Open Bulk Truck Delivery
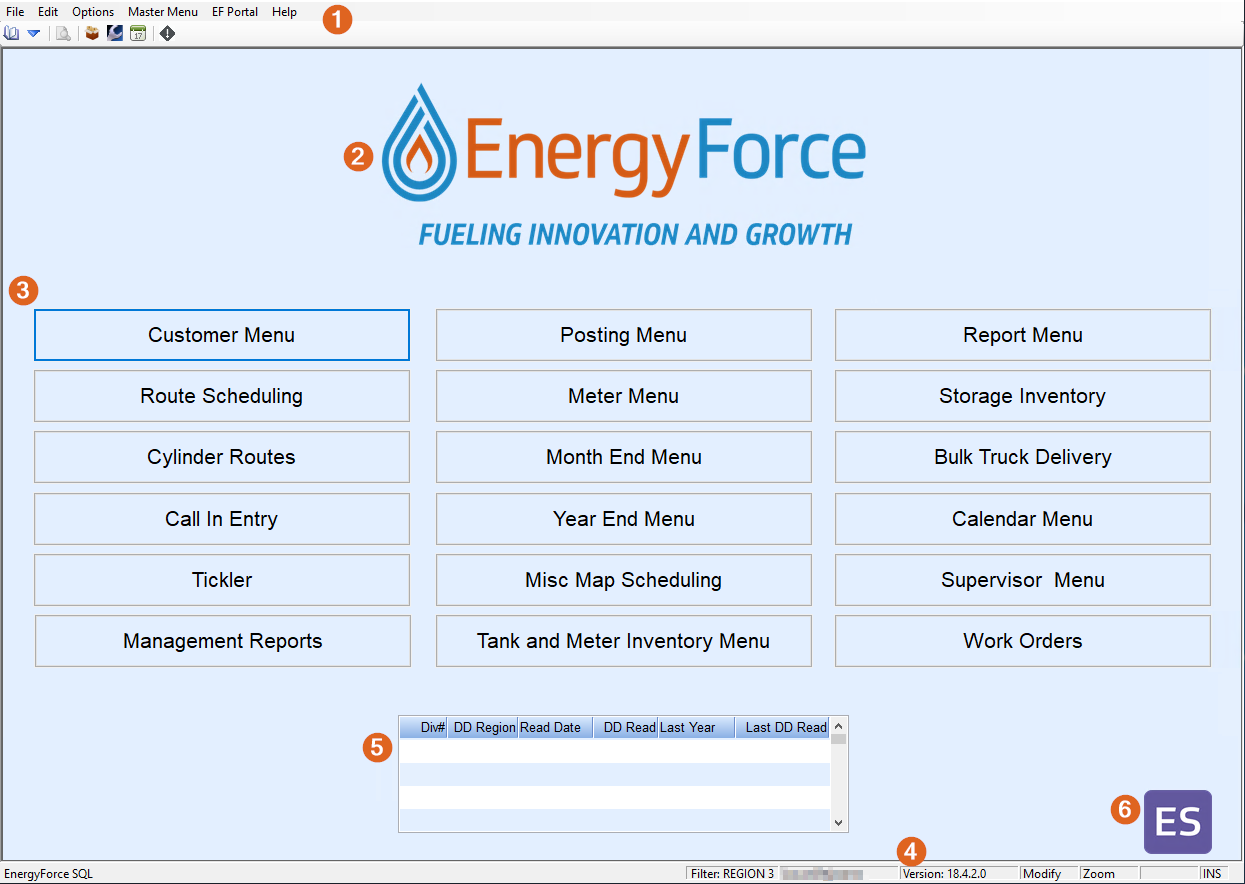This screenshot has height=884, width=1245. [1023, 457]
